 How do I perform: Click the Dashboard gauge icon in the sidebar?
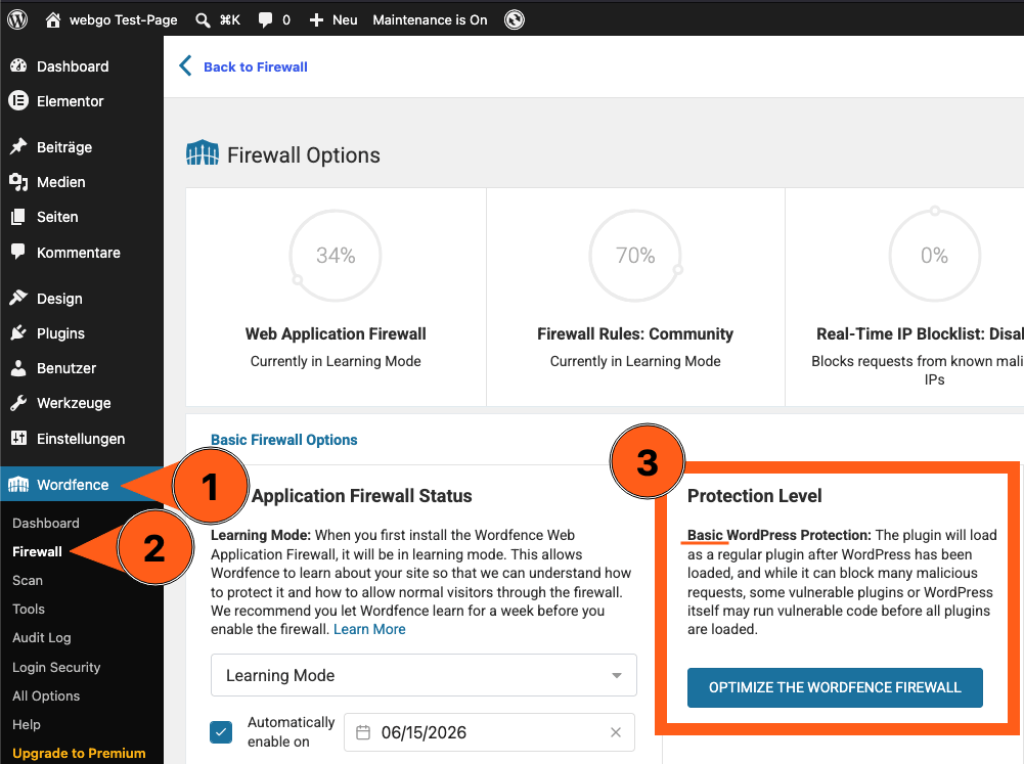[x=18, y=66]
